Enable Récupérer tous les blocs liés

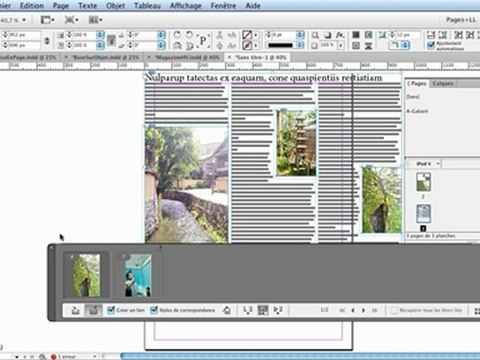pyautogui.click(x=394, y=310)
